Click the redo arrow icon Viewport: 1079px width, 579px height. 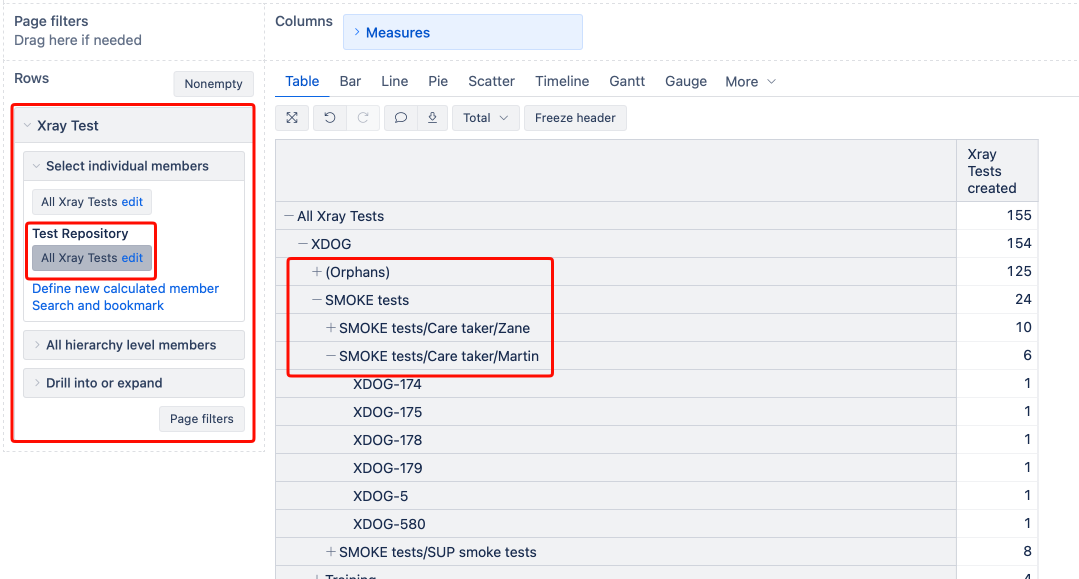coord(363,118)
